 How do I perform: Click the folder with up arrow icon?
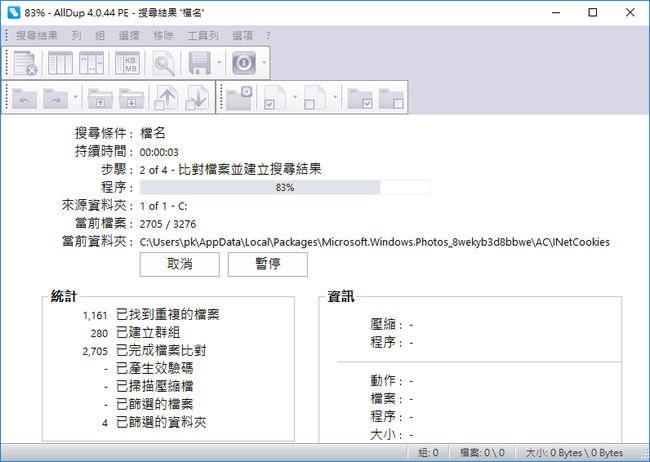(x=100, y=98)
